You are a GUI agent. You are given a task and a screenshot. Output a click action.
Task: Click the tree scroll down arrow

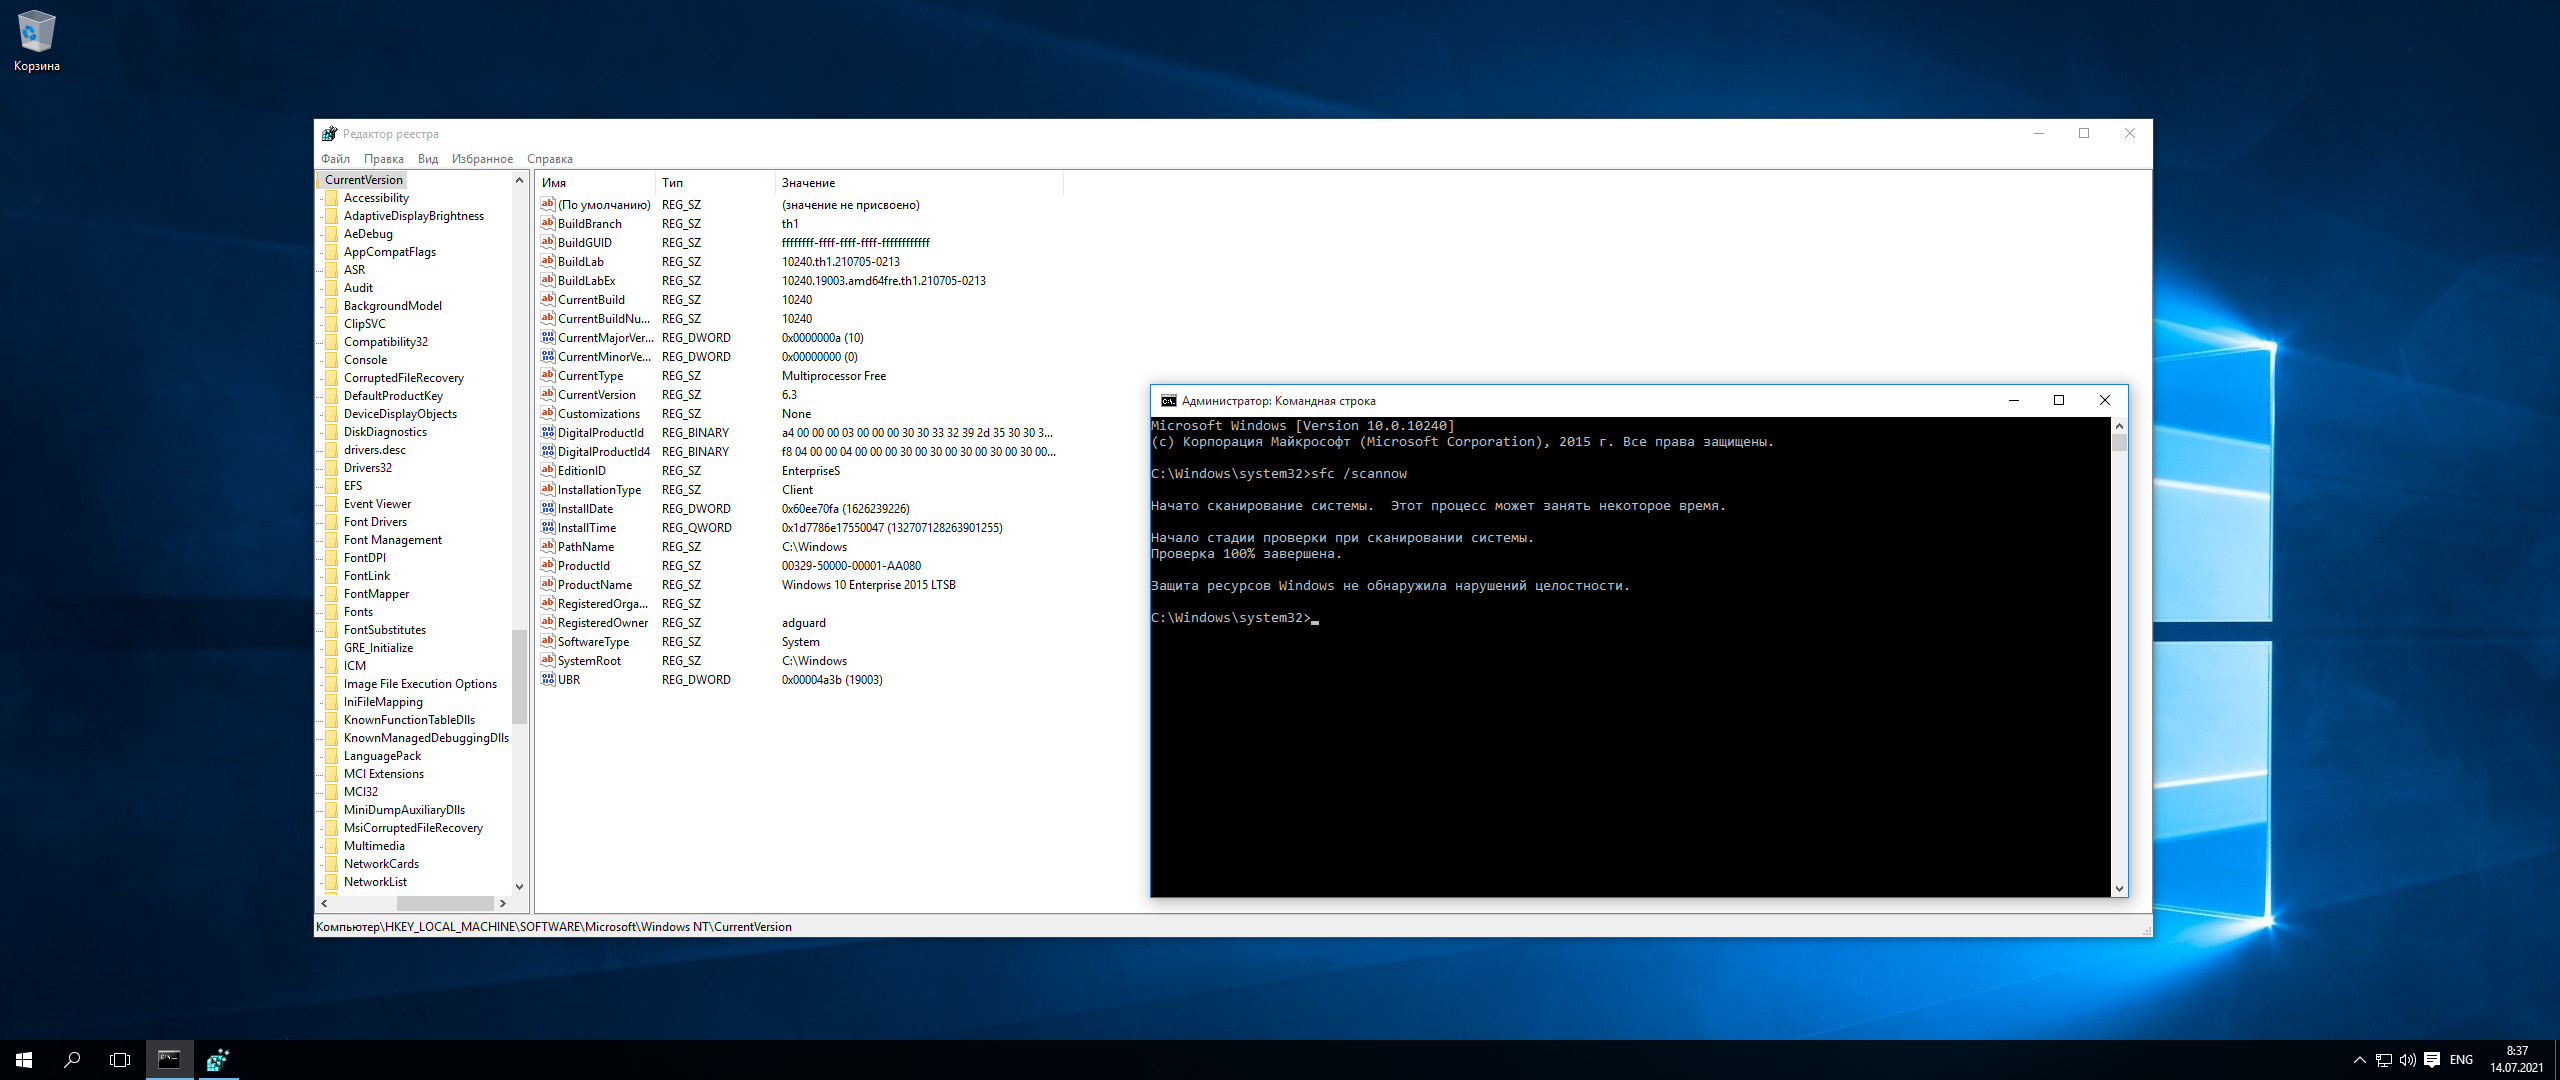pos(519,886)
